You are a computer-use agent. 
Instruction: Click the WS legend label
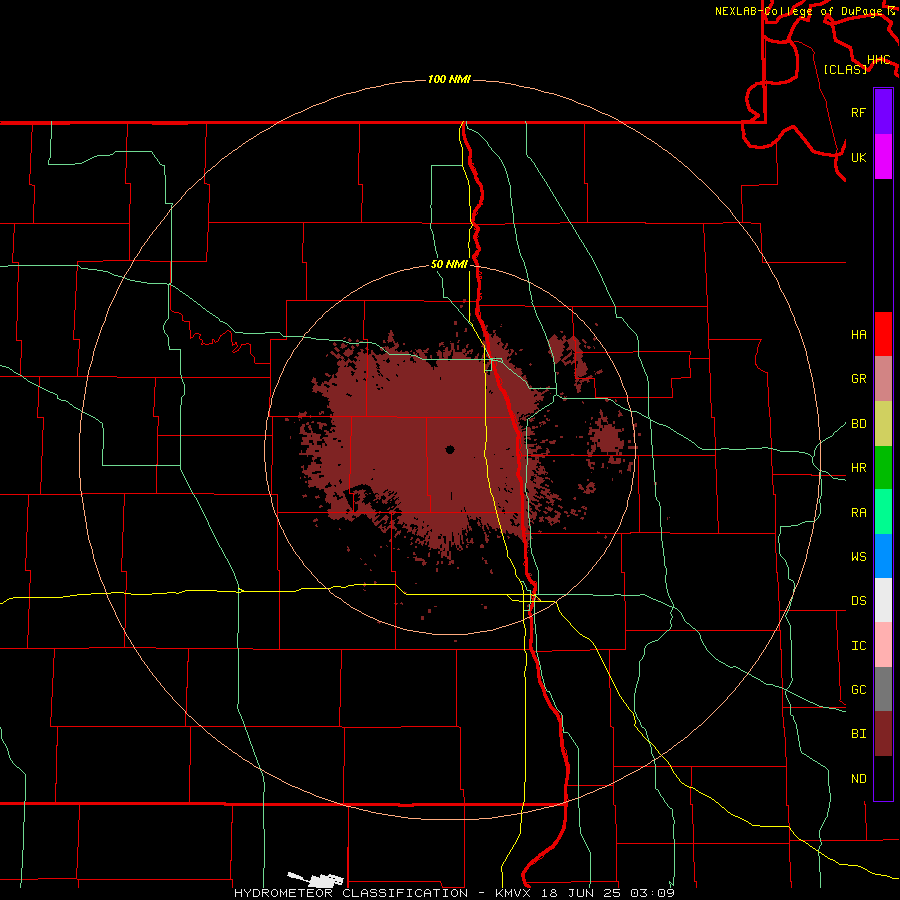(859, 556)
